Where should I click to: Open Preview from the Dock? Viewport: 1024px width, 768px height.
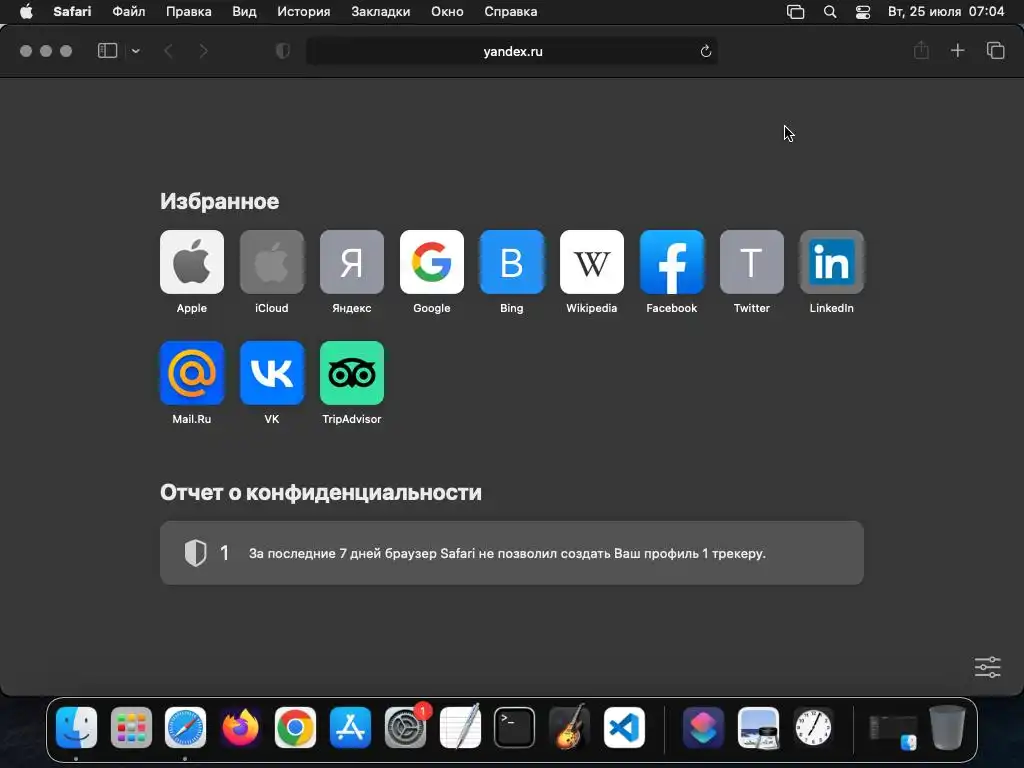(x=758, y=727)
